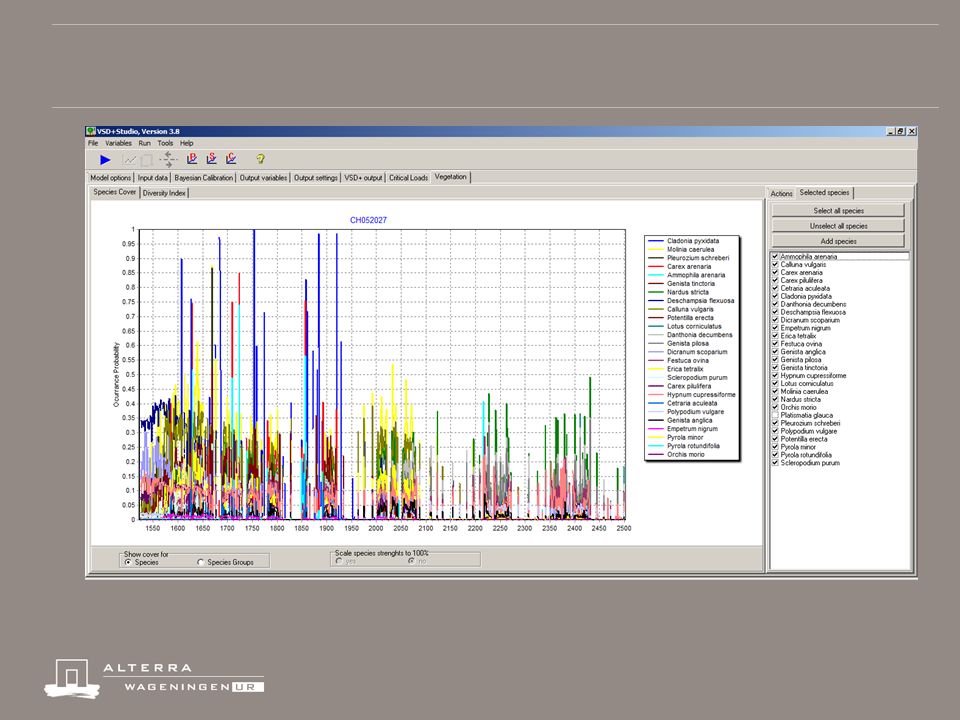The image size is (960, 720).
Task: Click the yellow lightbulb help icon
Action: tap(260, 159)
